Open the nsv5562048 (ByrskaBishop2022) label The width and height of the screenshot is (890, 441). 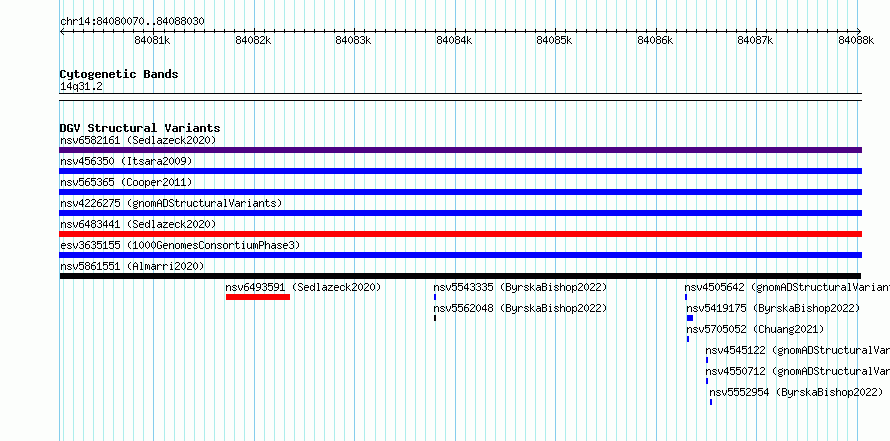[x=520, y=308]
